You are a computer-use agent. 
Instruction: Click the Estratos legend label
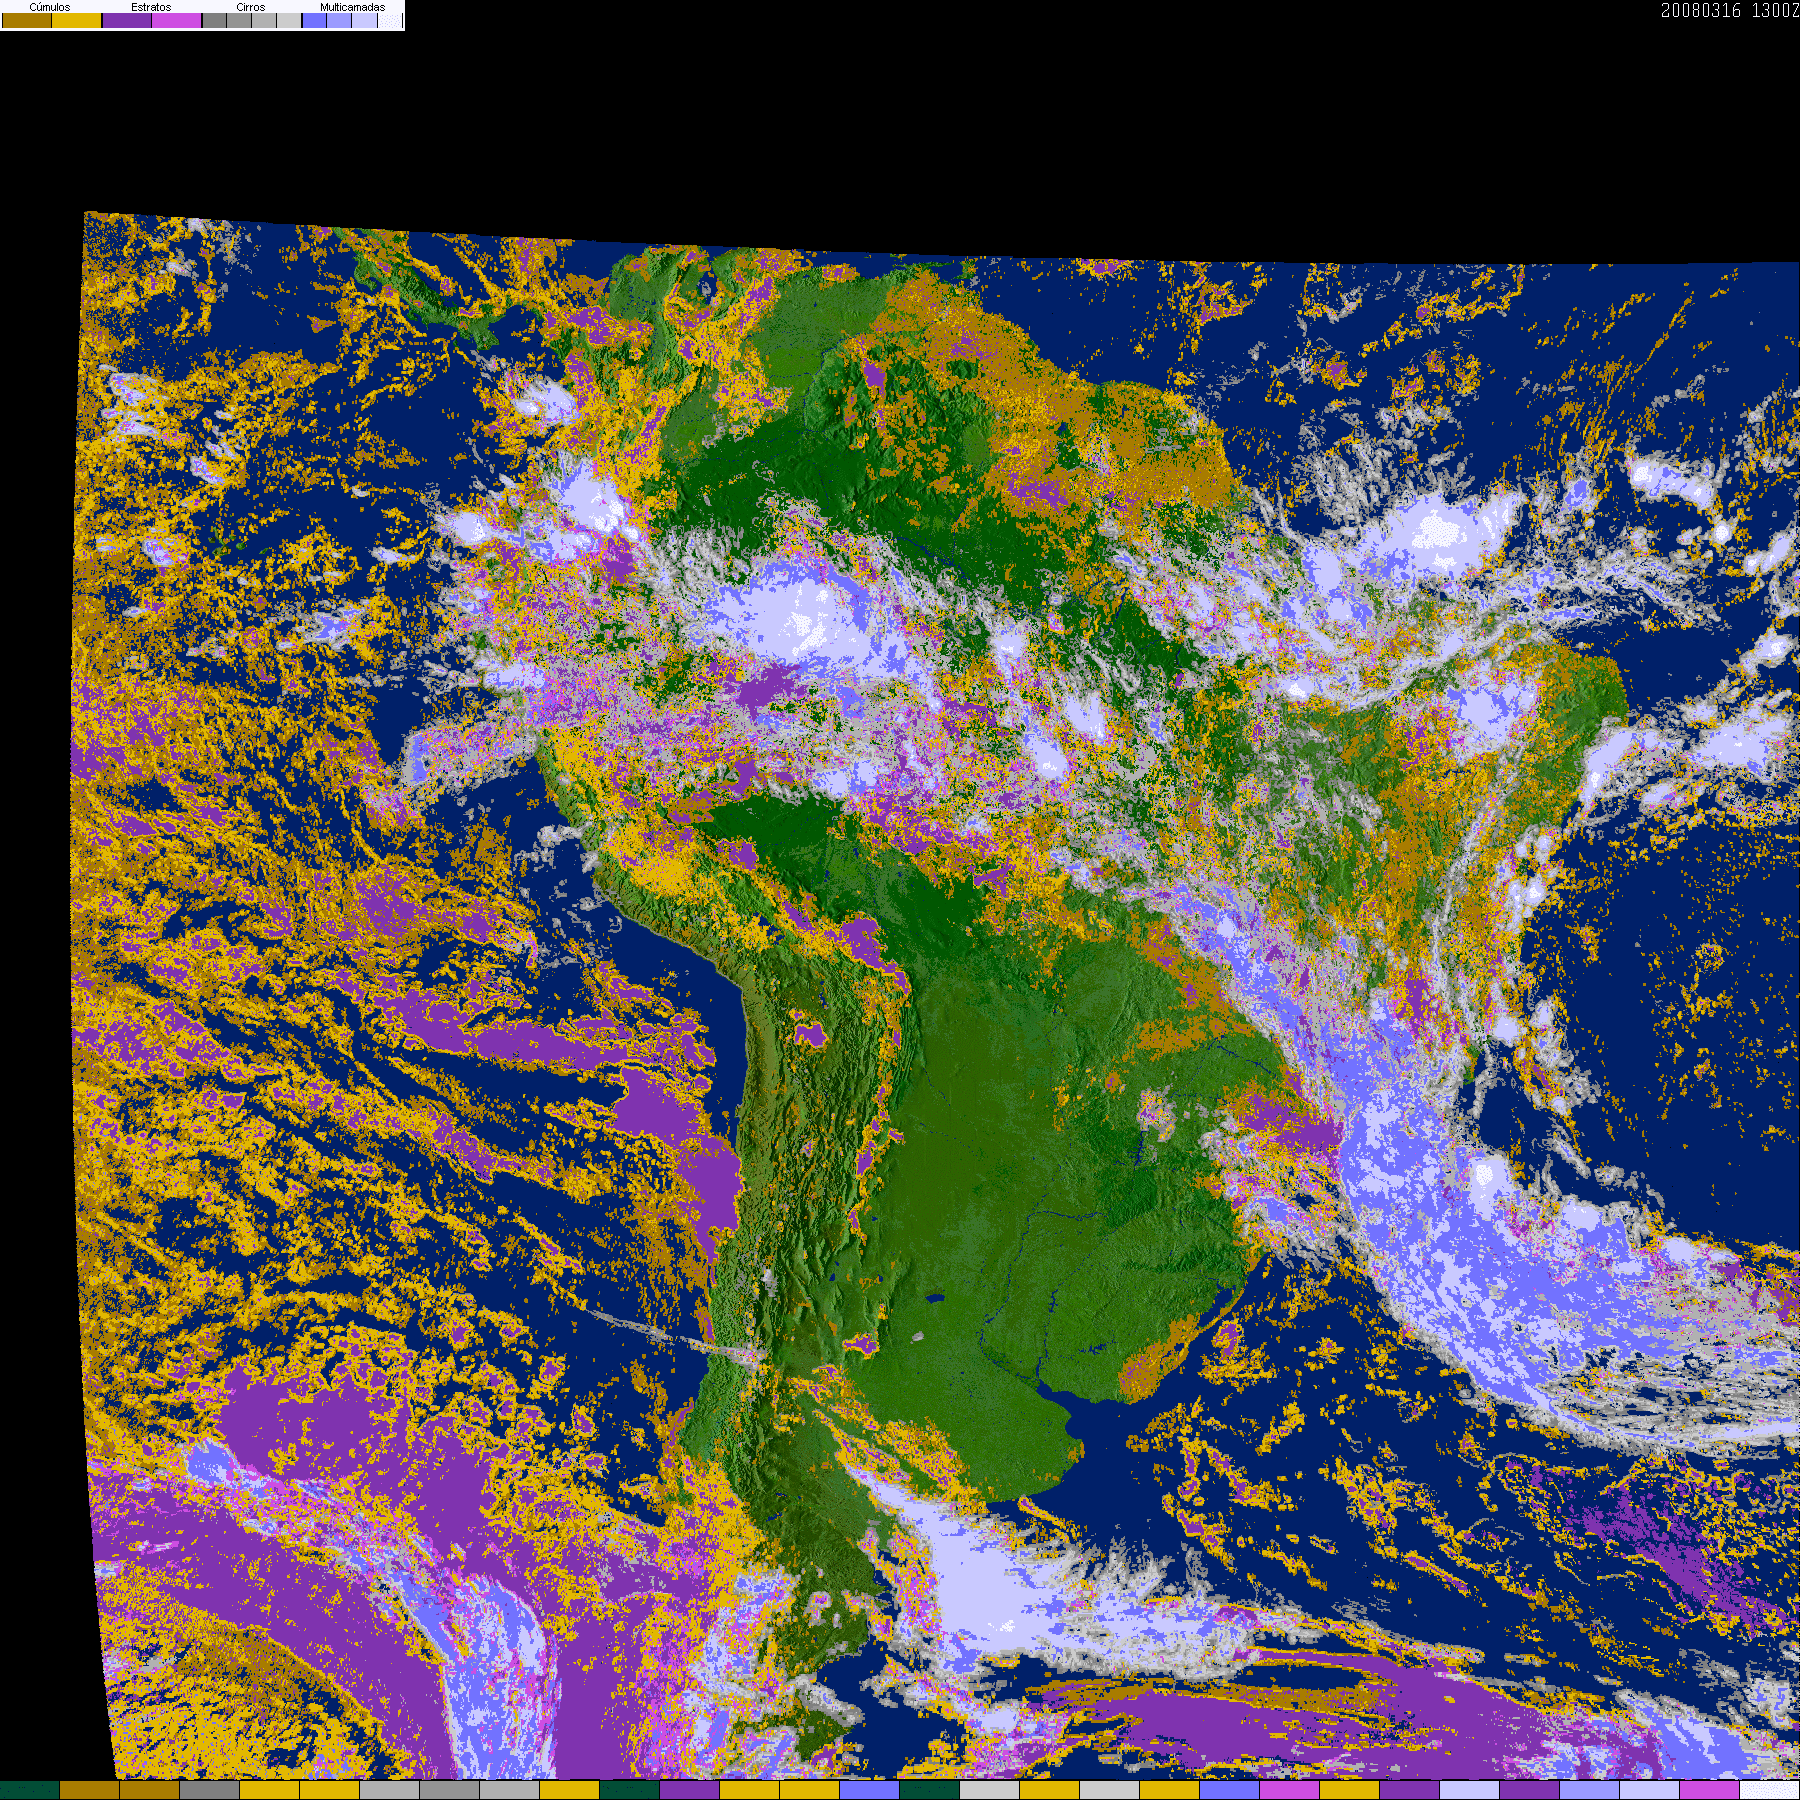click(151, 7)
